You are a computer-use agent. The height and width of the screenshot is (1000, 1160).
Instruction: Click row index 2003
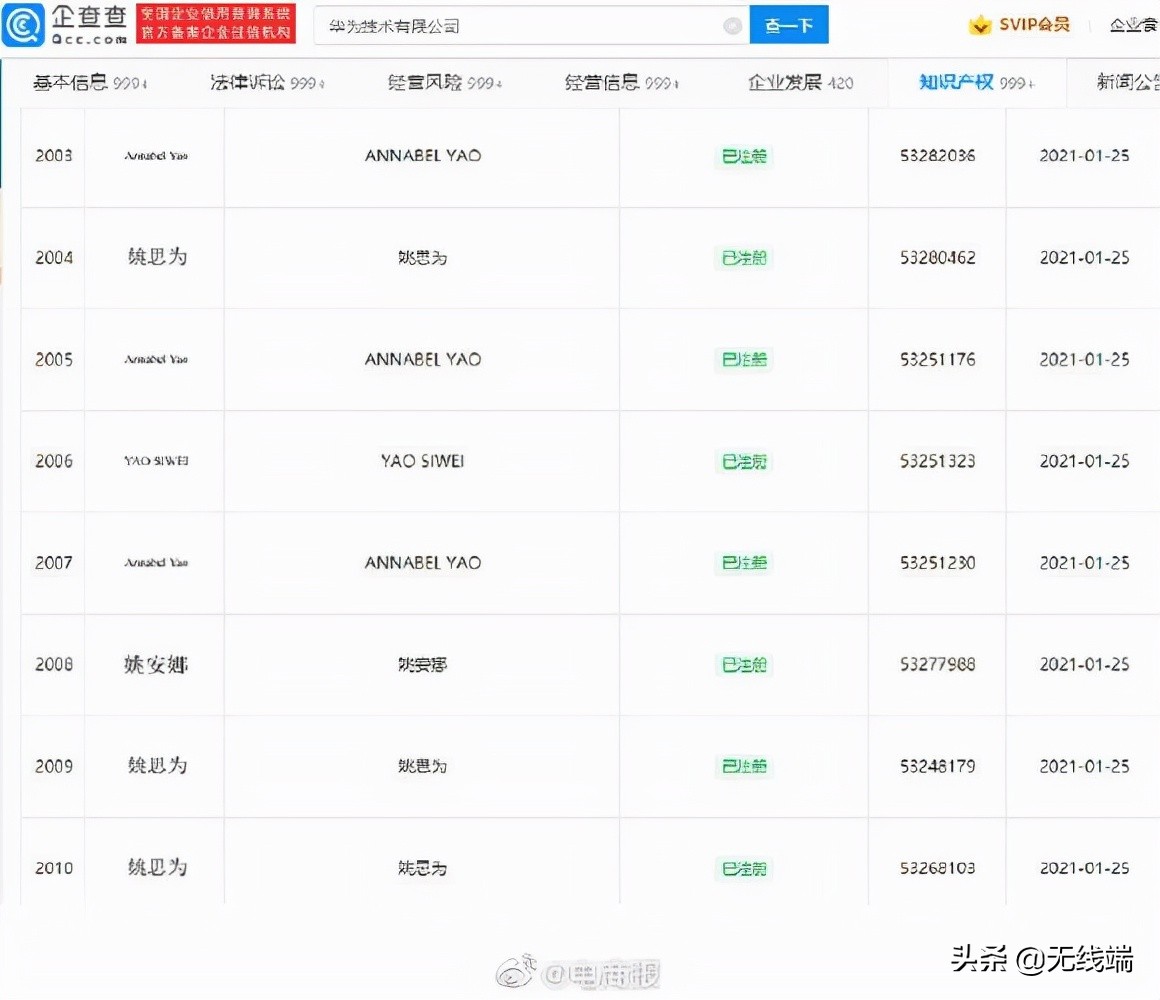(54, 155)
